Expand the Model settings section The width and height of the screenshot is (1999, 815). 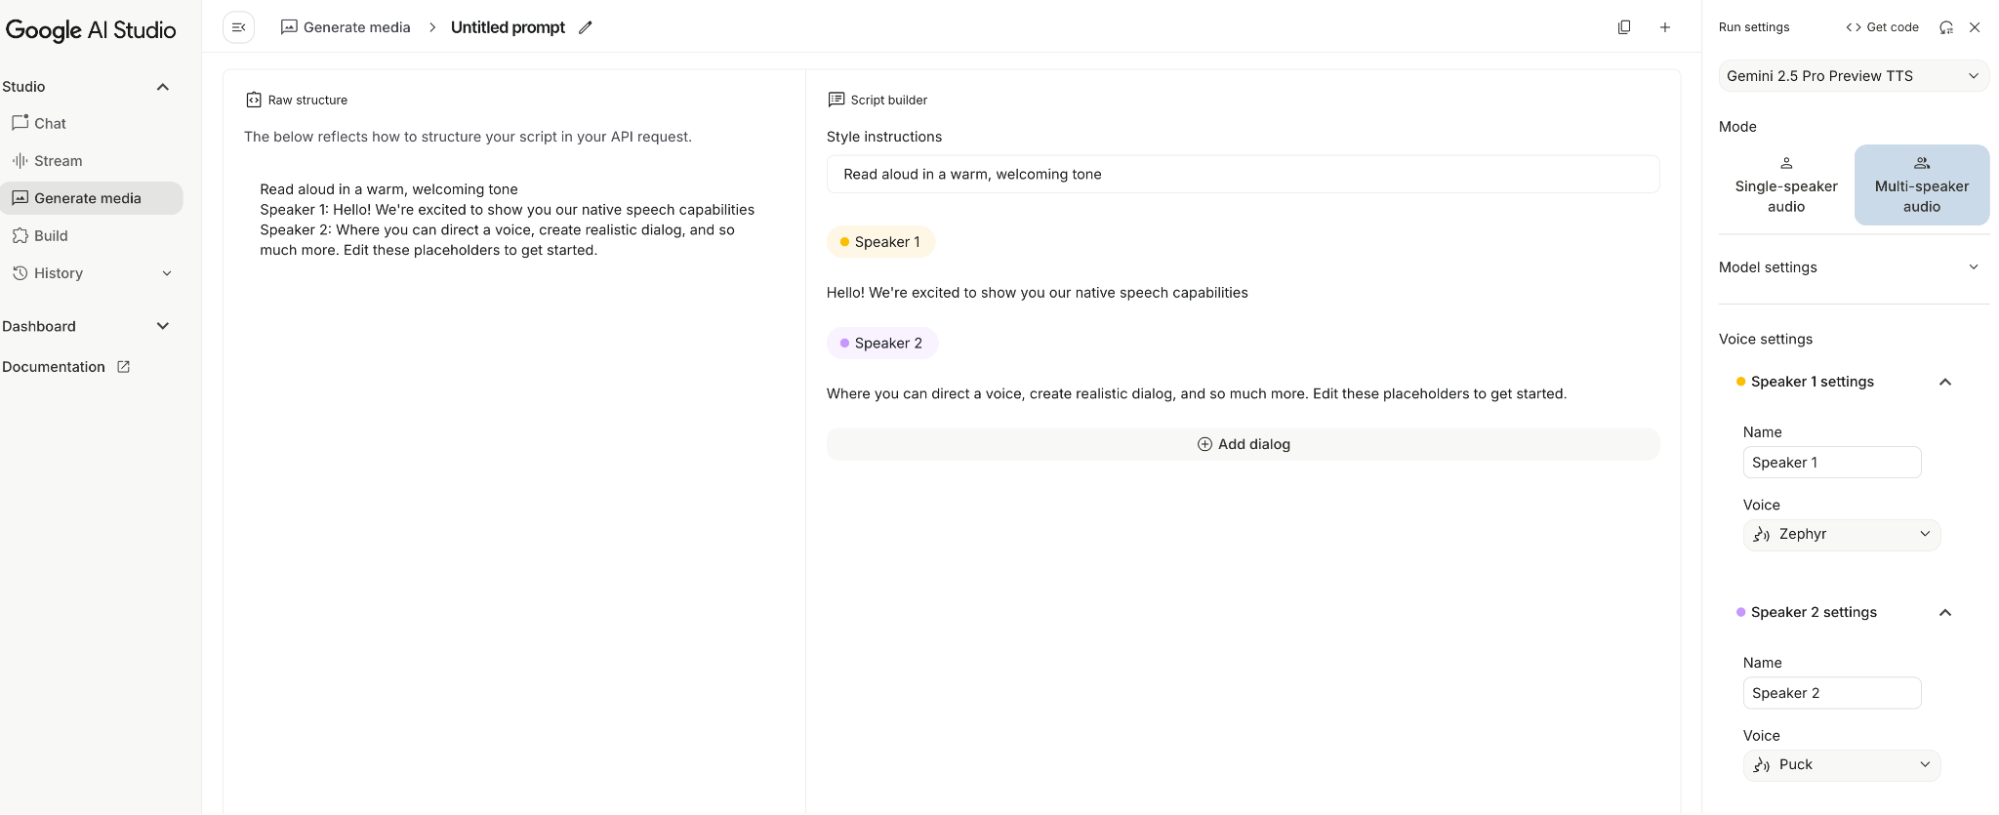tap(1853, 267)
